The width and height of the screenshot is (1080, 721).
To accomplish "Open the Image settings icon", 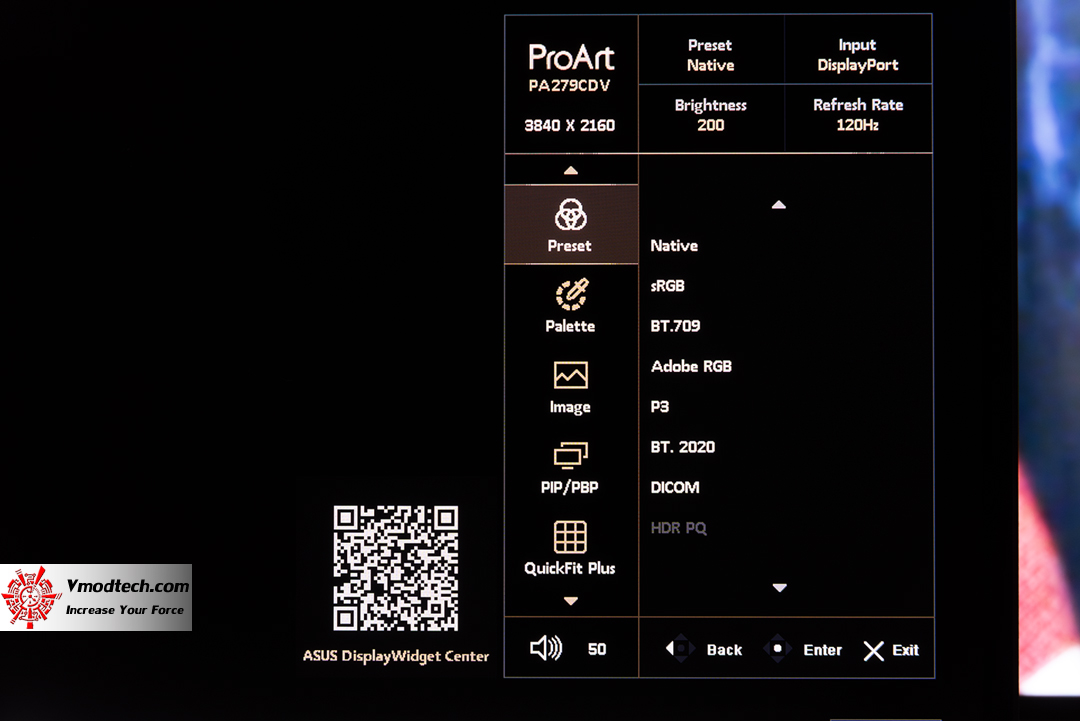I will [570, 375].
